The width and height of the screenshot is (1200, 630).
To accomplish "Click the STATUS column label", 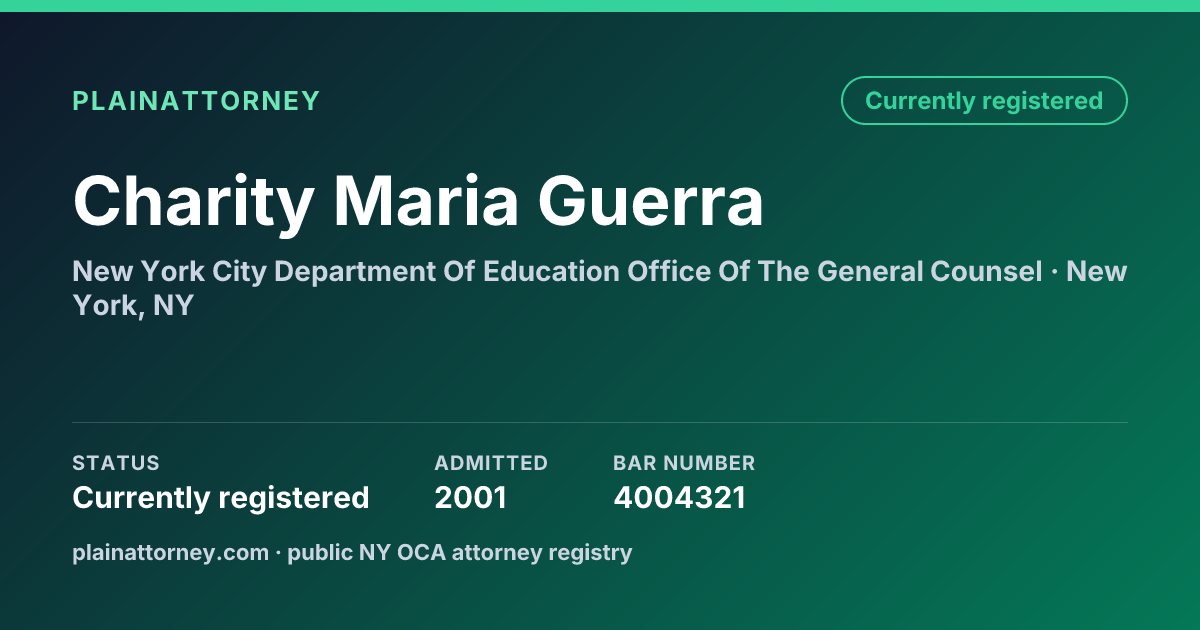I will coord(116,463).
